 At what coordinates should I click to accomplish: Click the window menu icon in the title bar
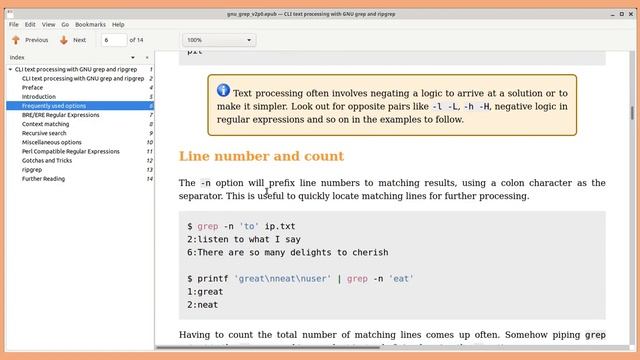[x=10, y=13]
